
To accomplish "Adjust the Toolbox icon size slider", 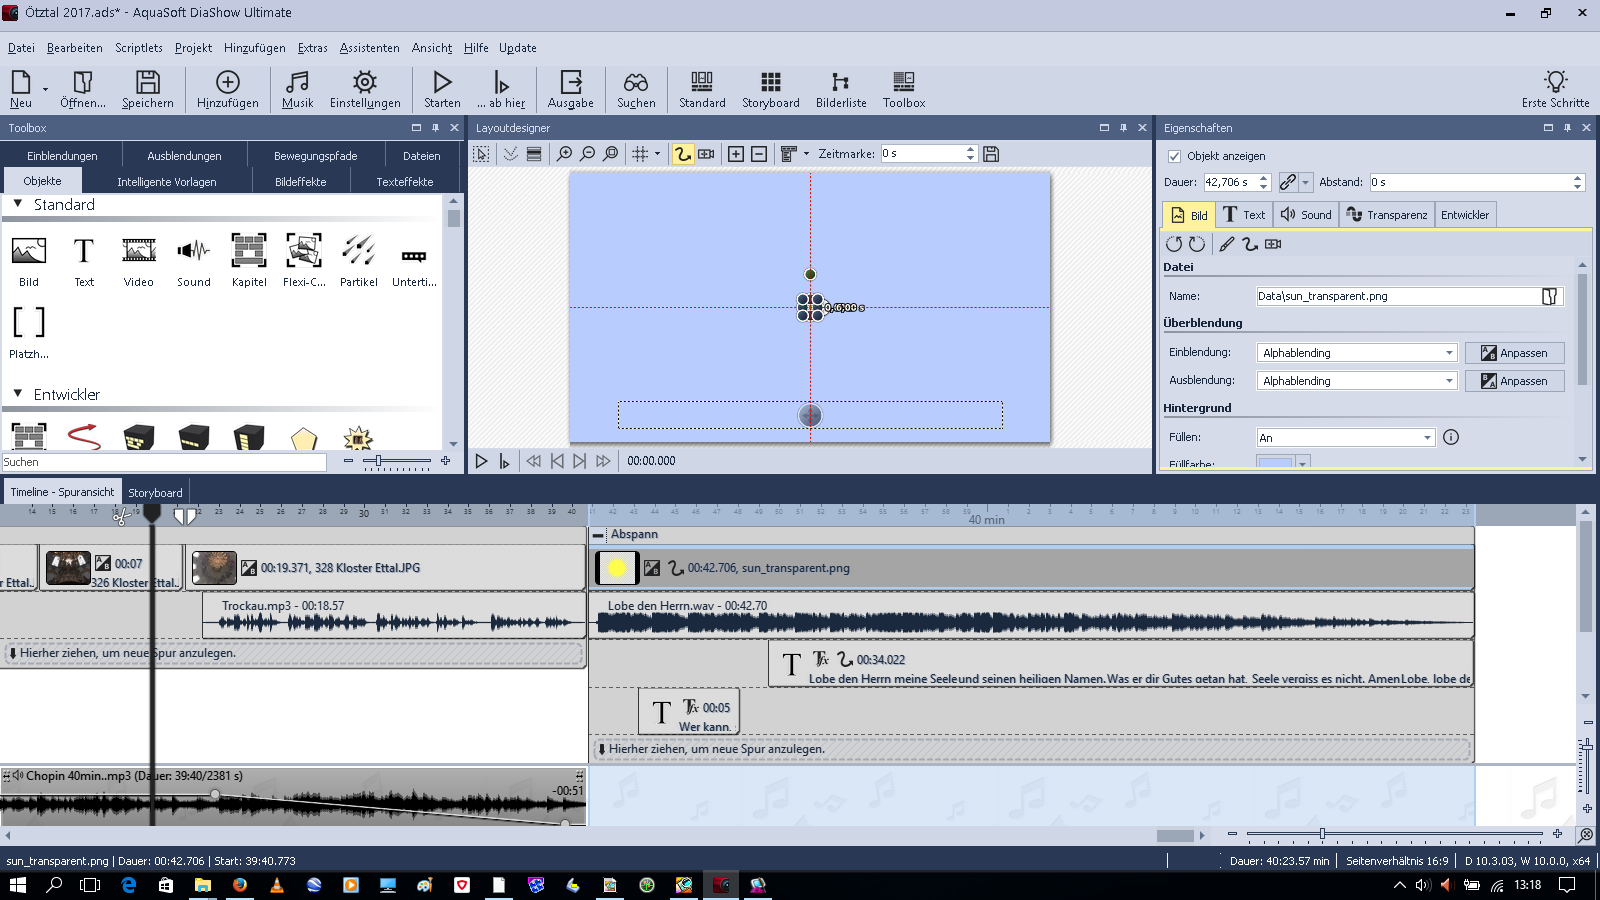I will click(378, 461).
